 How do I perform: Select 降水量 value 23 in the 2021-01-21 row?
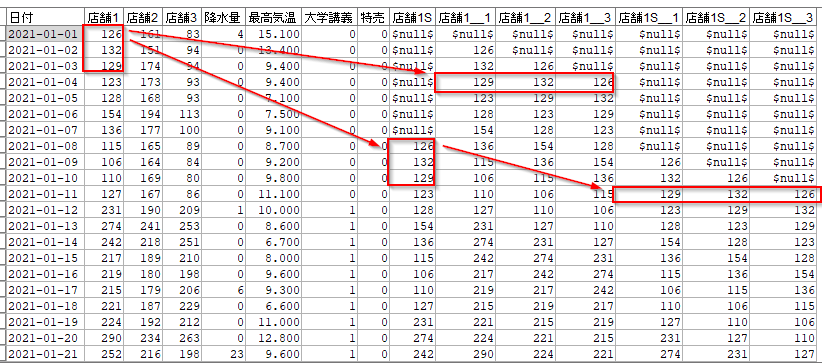click(223, 354)
